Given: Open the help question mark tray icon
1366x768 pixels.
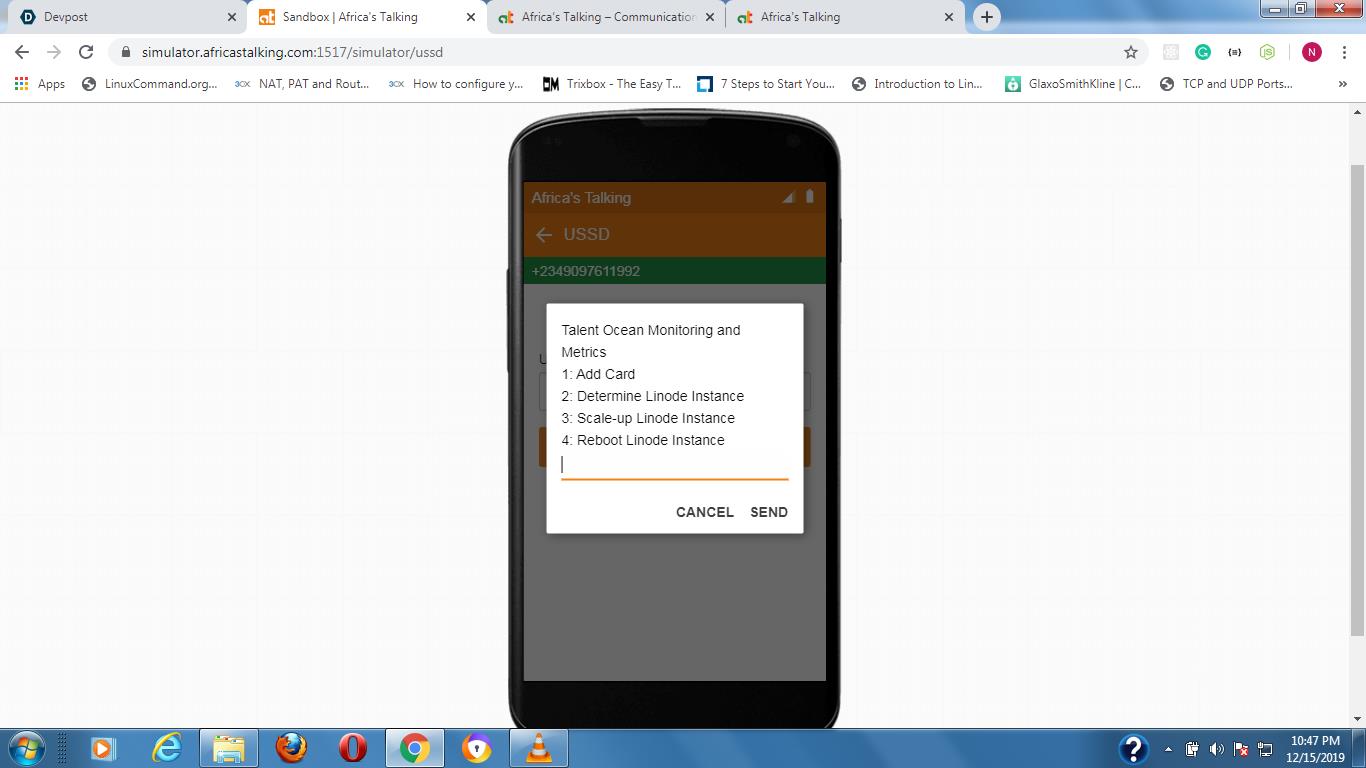Looking at the screenshot, I should tap(1133, 749).
